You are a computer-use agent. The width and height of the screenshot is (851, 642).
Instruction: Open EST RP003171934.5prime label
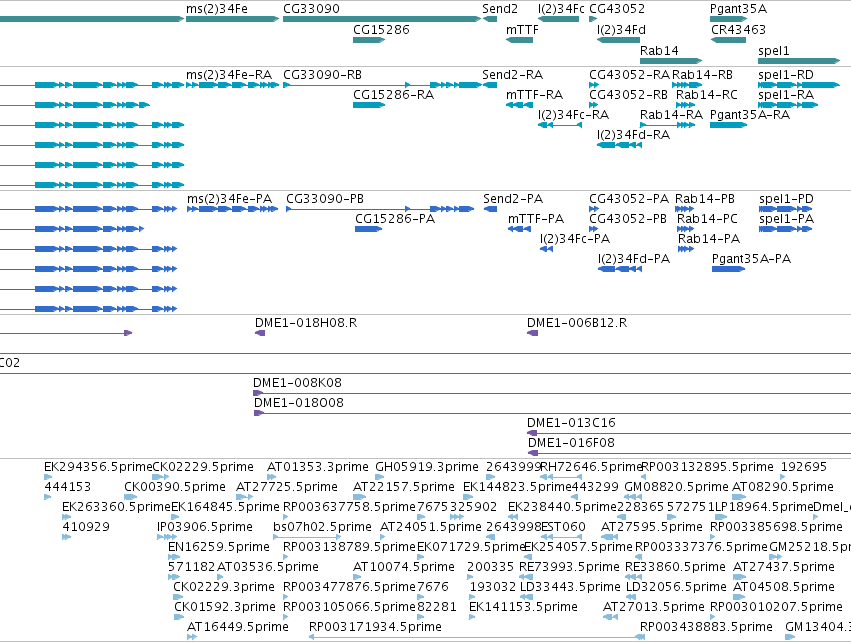pyautogui.click(x=375, y=627)
